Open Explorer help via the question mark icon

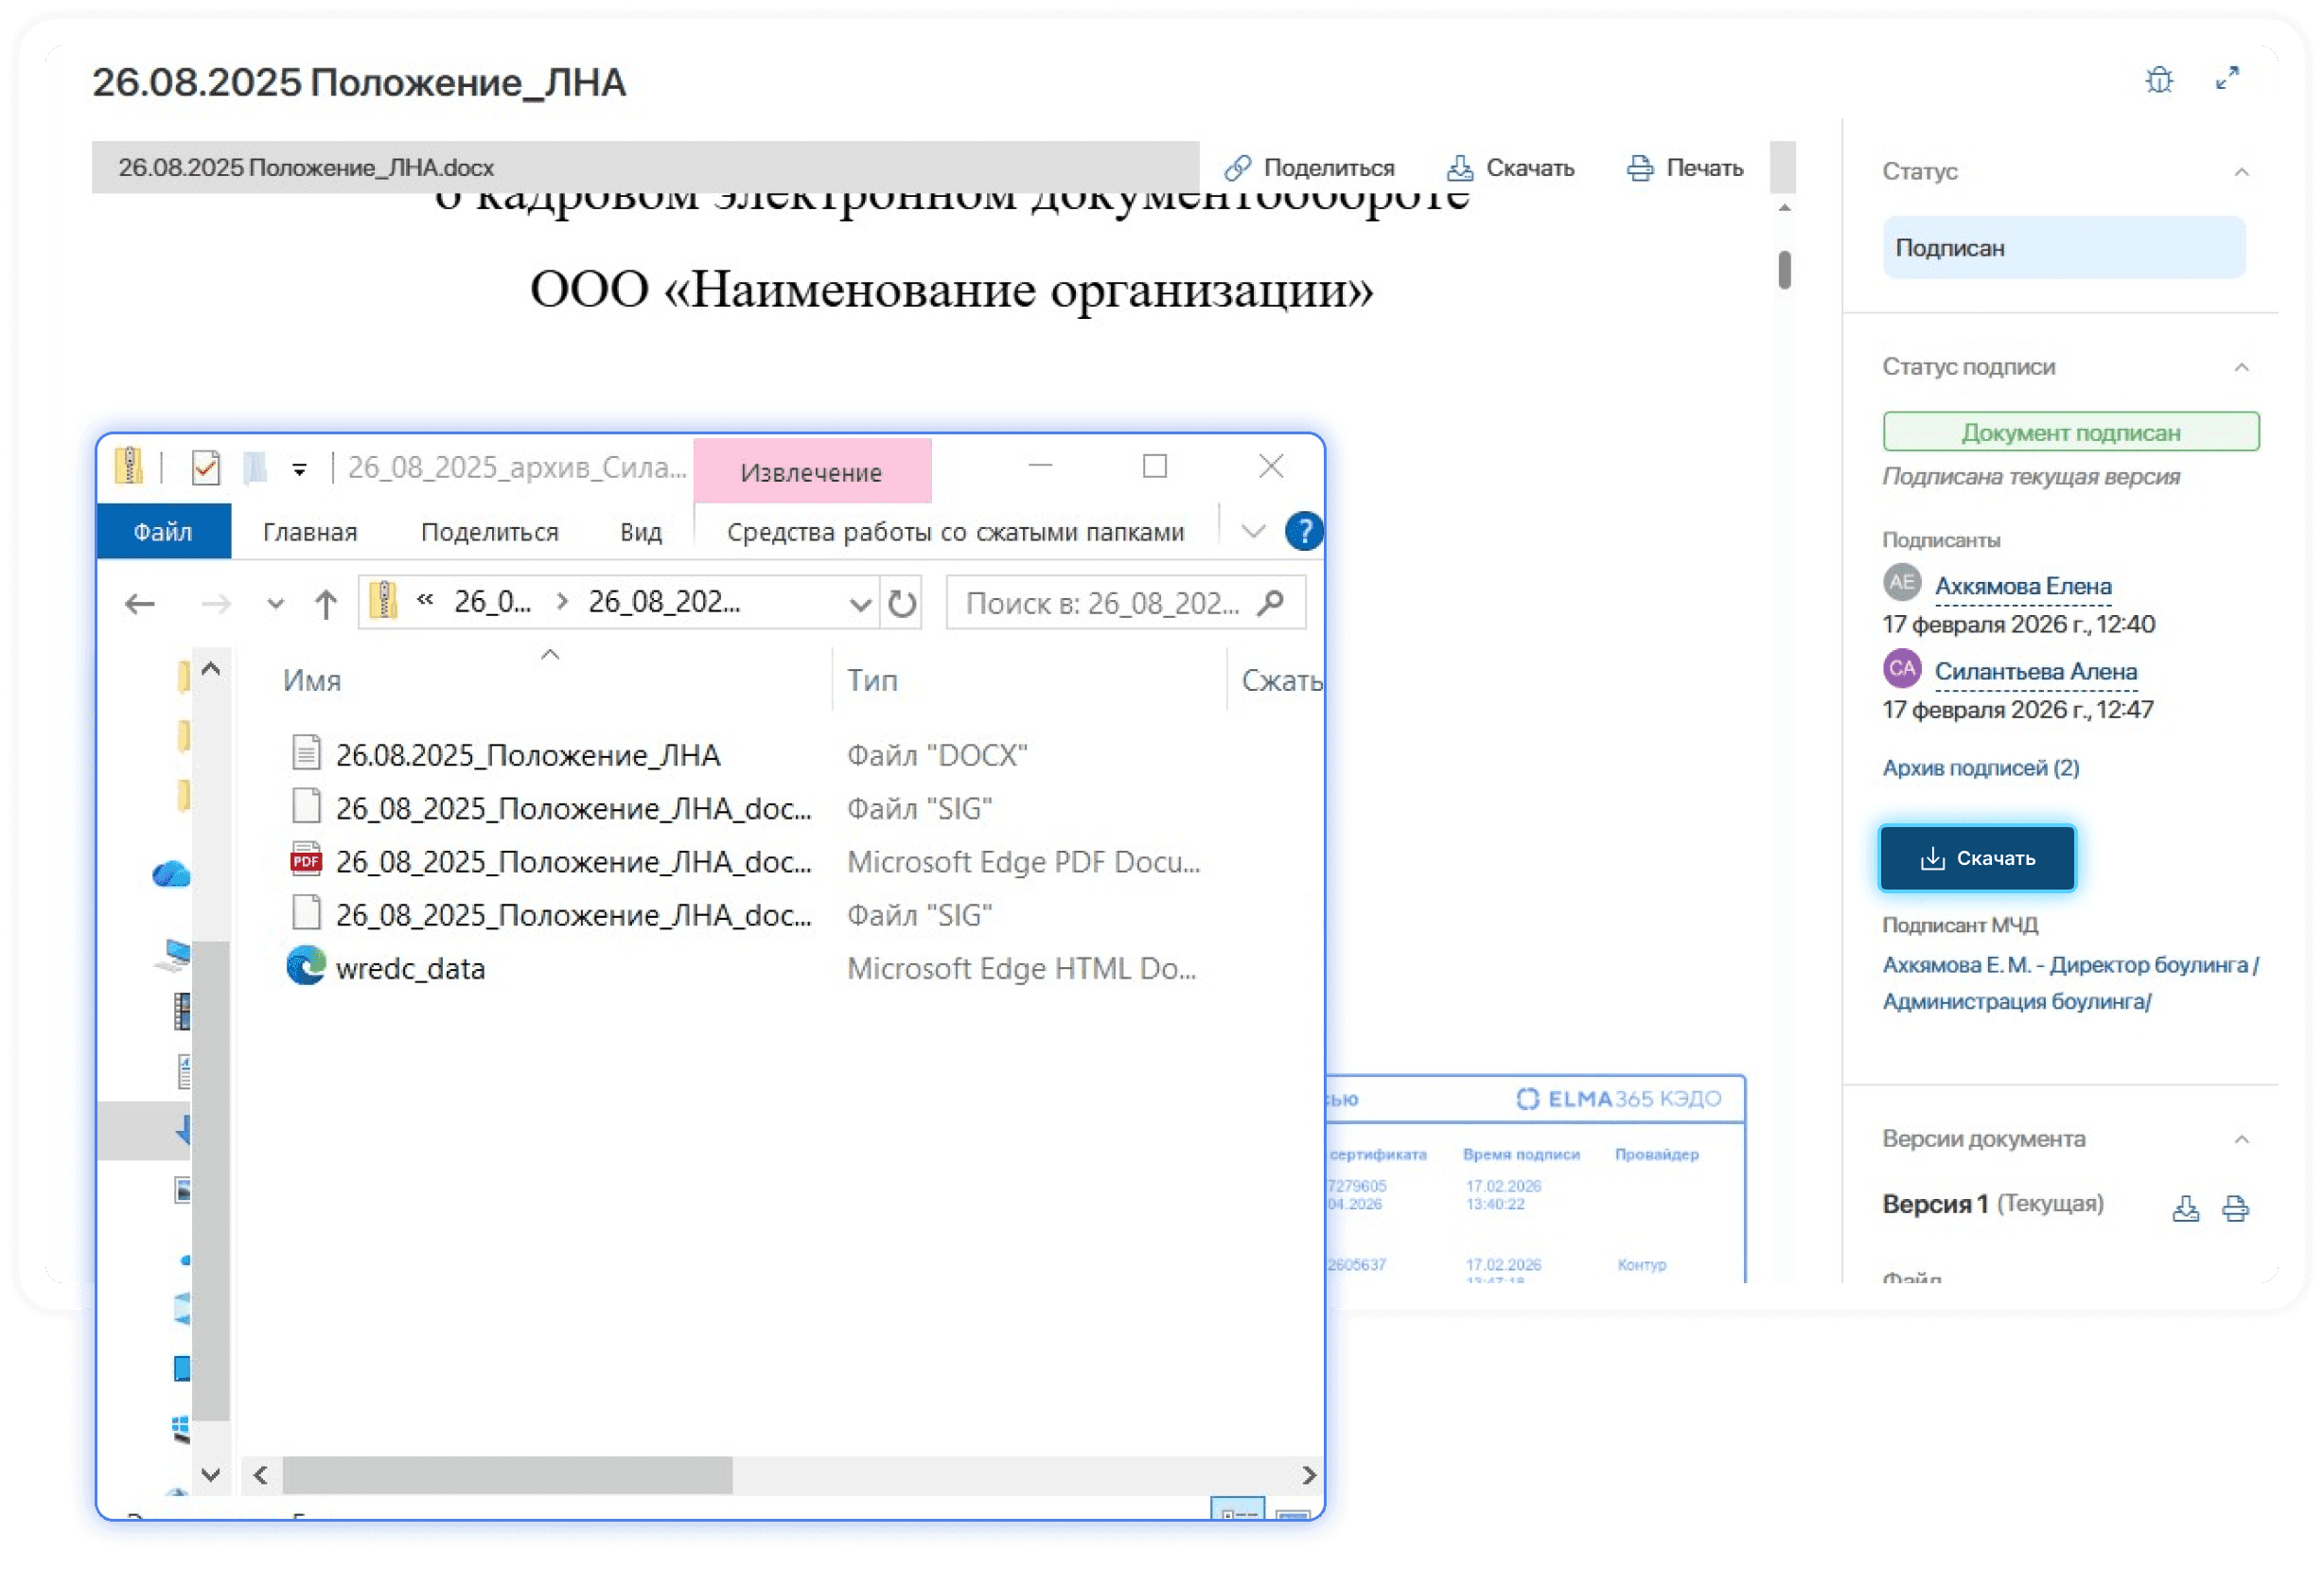click(1303, 531)
